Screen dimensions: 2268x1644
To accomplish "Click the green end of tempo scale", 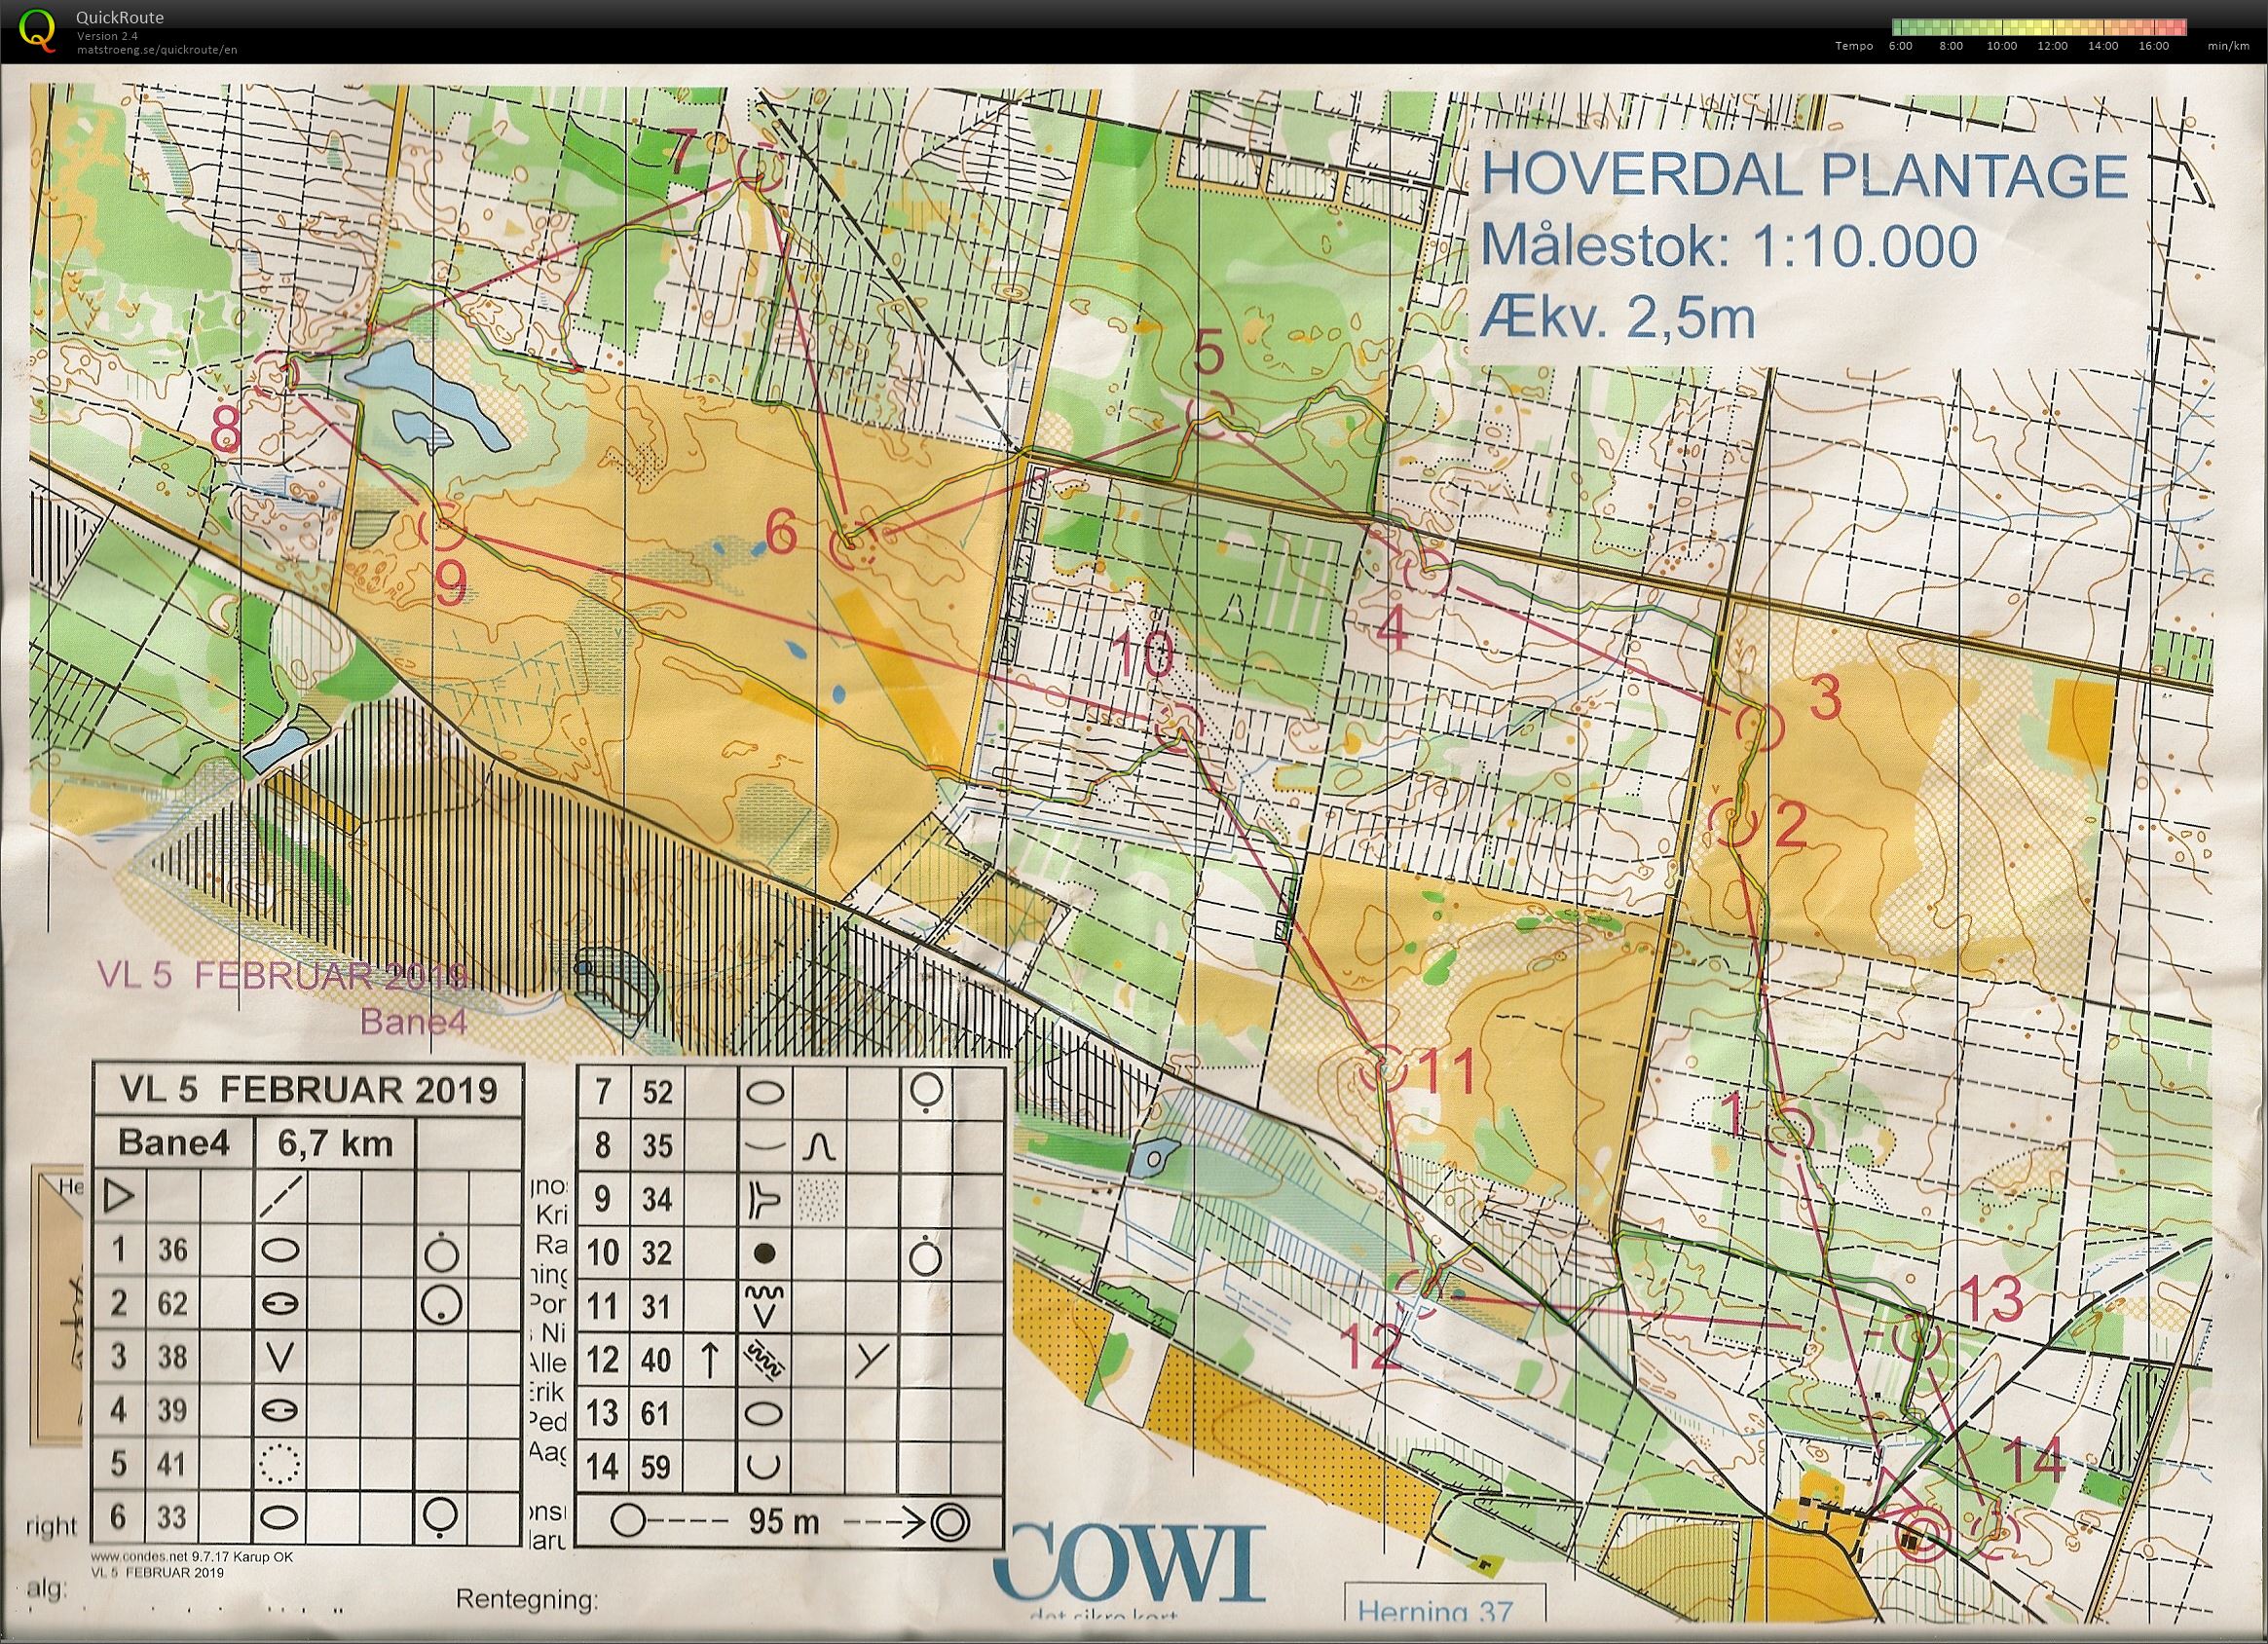I will click(1900, 27).
